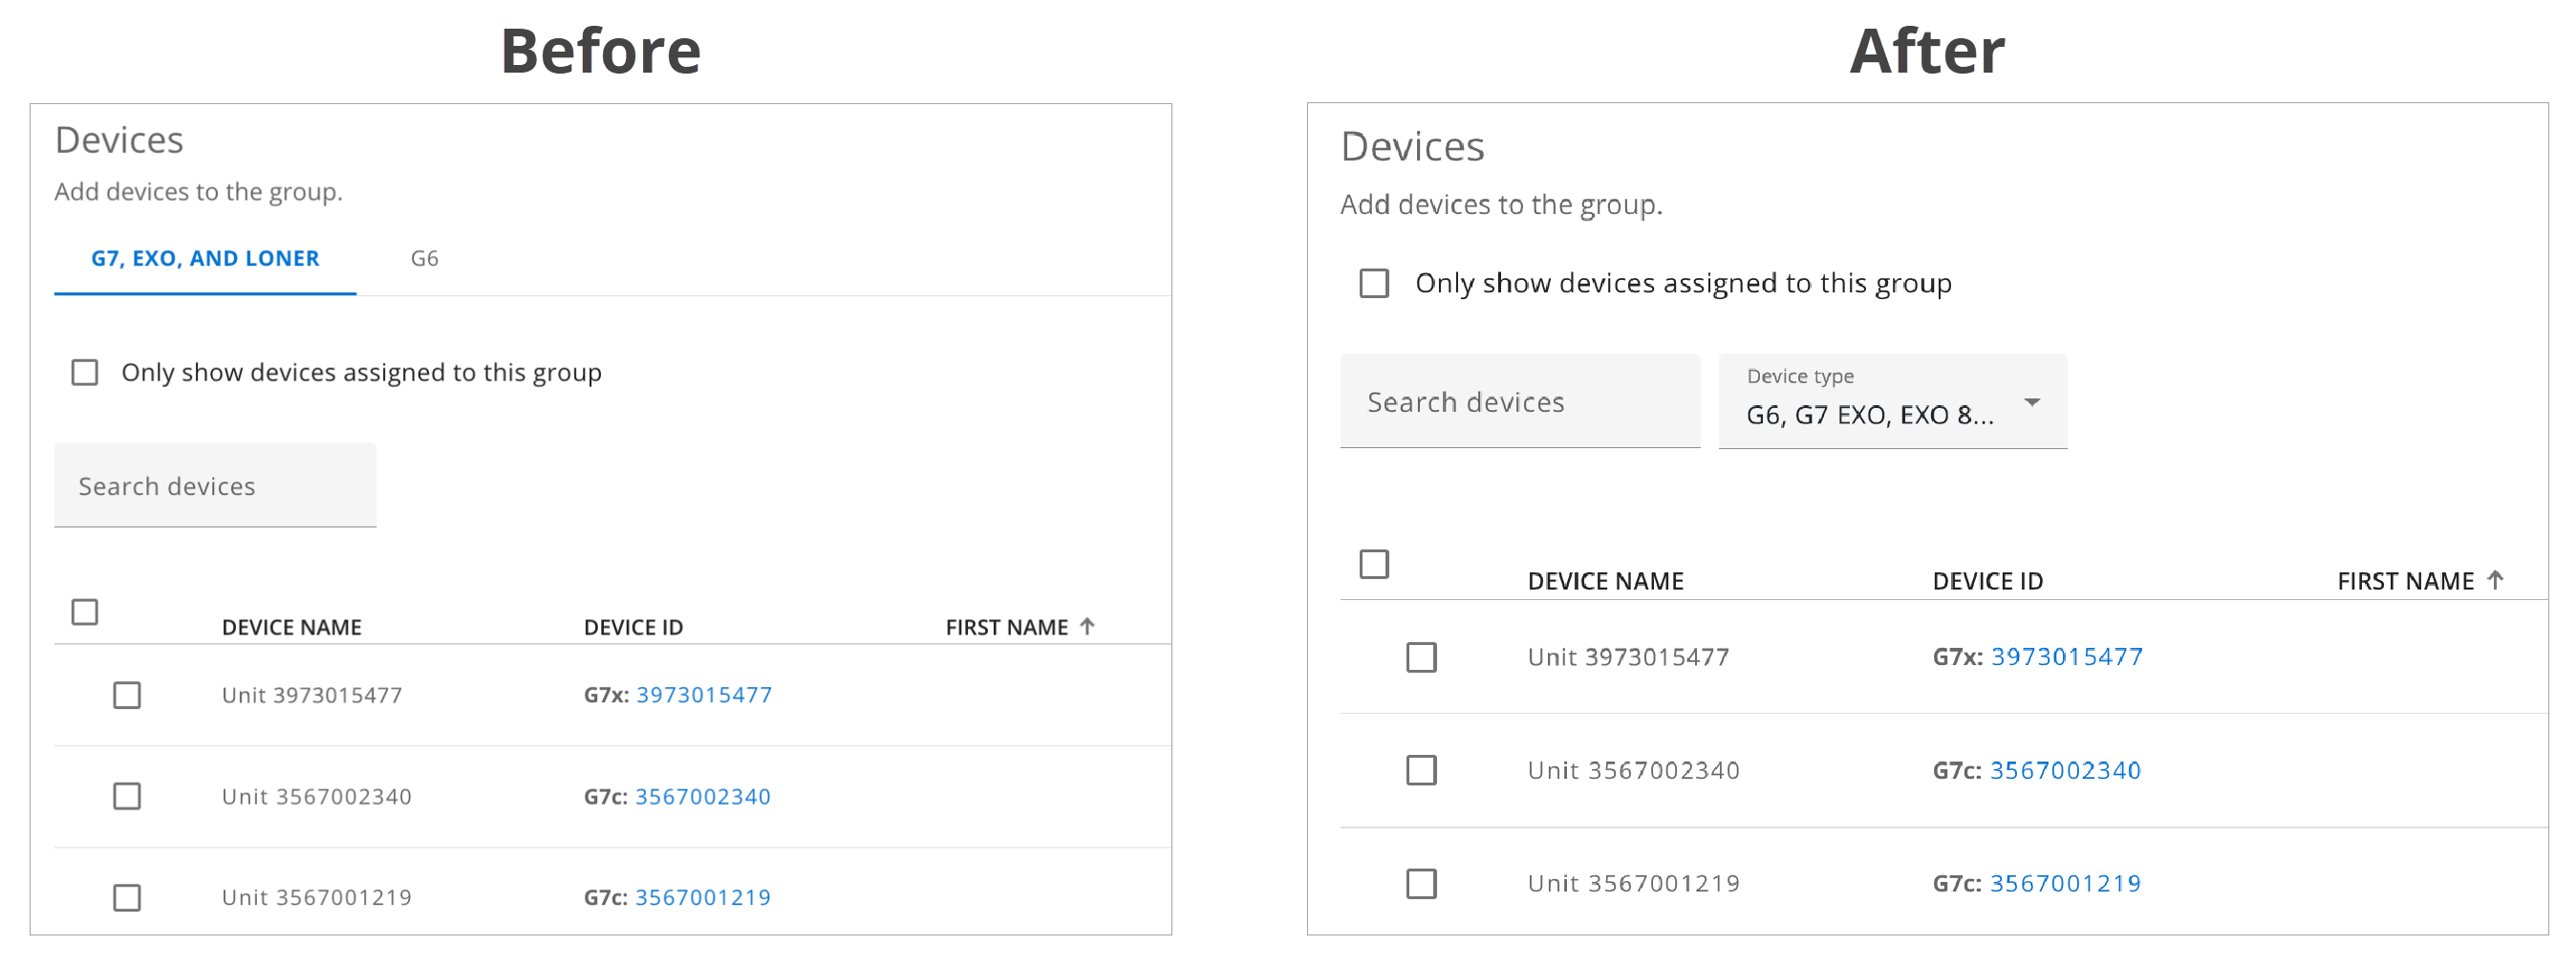The image size is (2576, 967).
Task: Click the Search devices field in Before panel
Action: [215, 486]
